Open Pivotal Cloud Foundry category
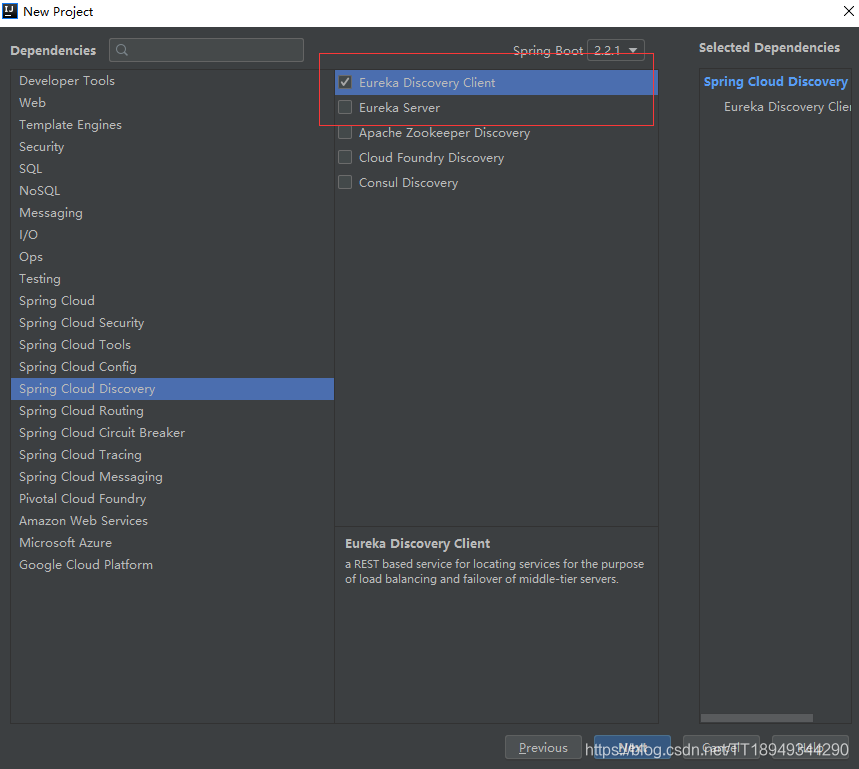Viewport: 859px width, 769px height. coord(172,498)
